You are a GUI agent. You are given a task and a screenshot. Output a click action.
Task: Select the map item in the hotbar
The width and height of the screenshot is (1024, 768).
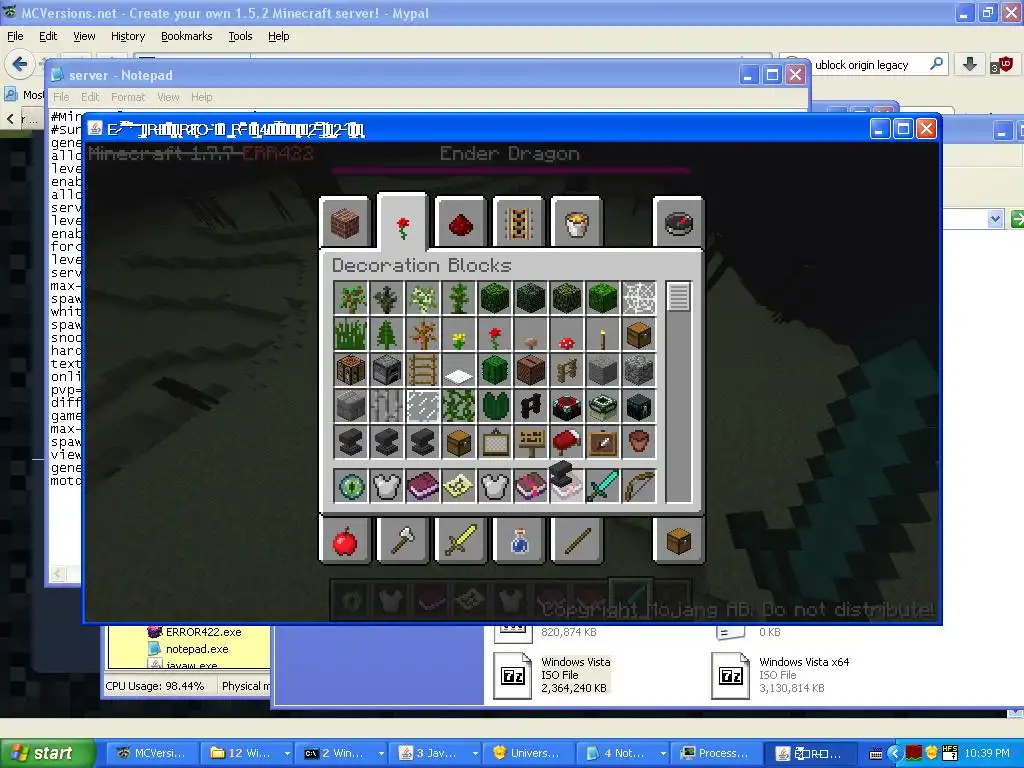[458, 487]
